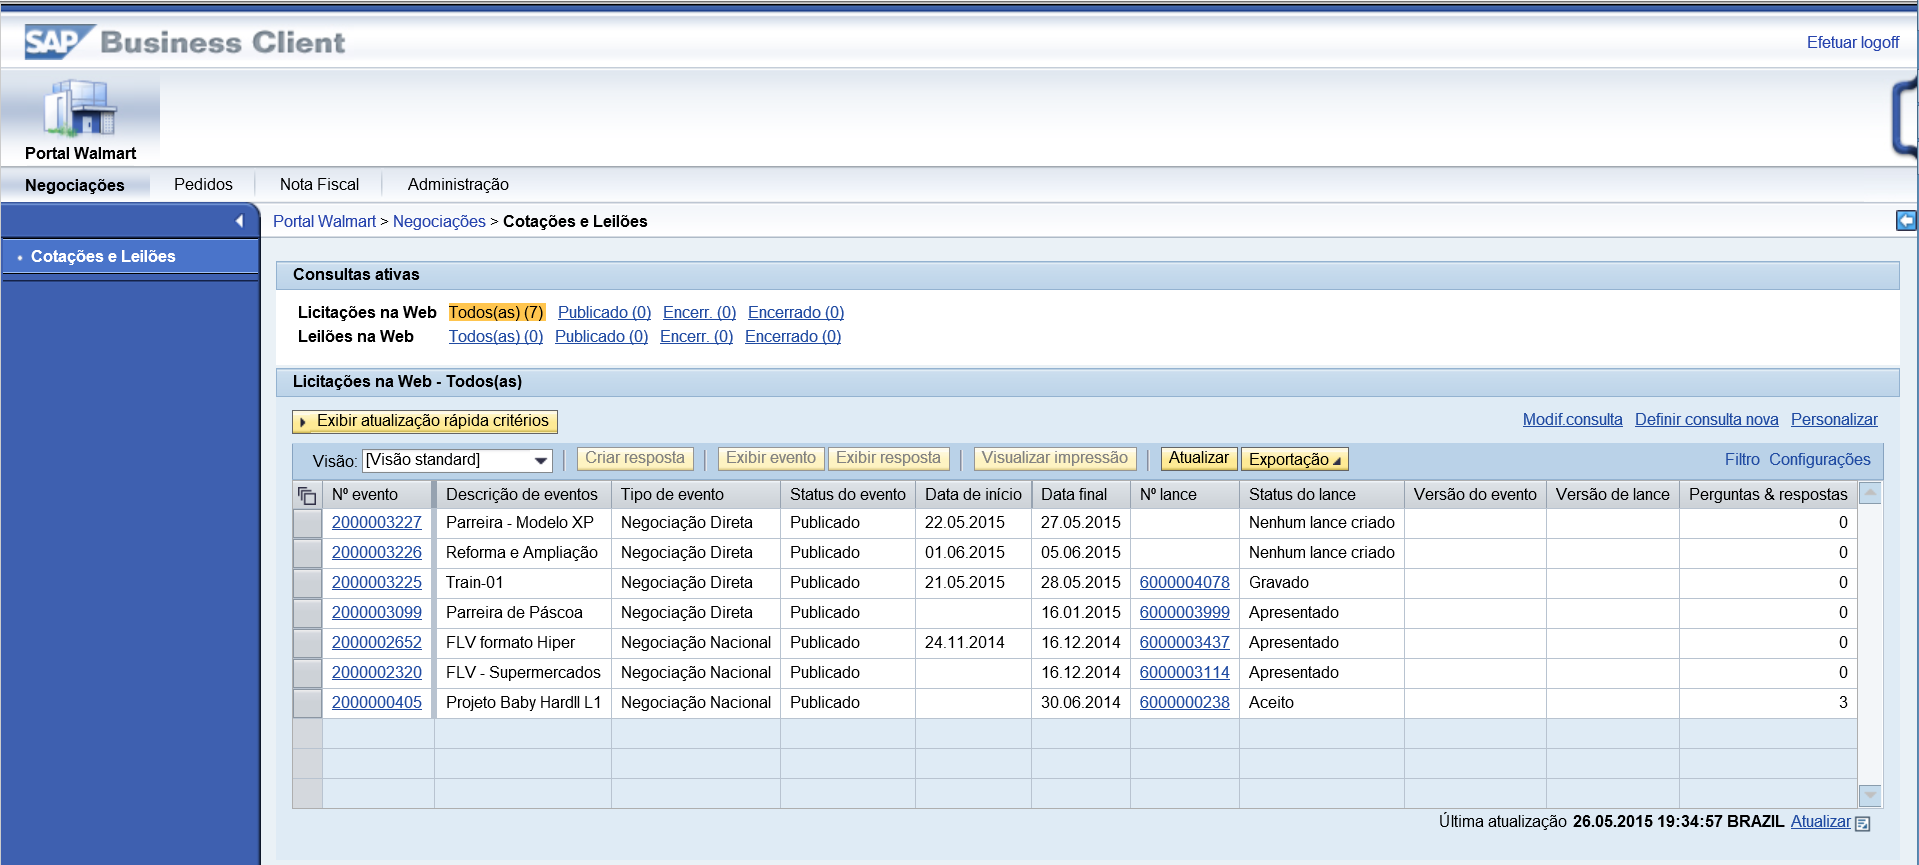Image resolution: width=1919 pixels, height=865 pixels.
Task: Click the SAP logo
Action: click(x=59, y=41)
